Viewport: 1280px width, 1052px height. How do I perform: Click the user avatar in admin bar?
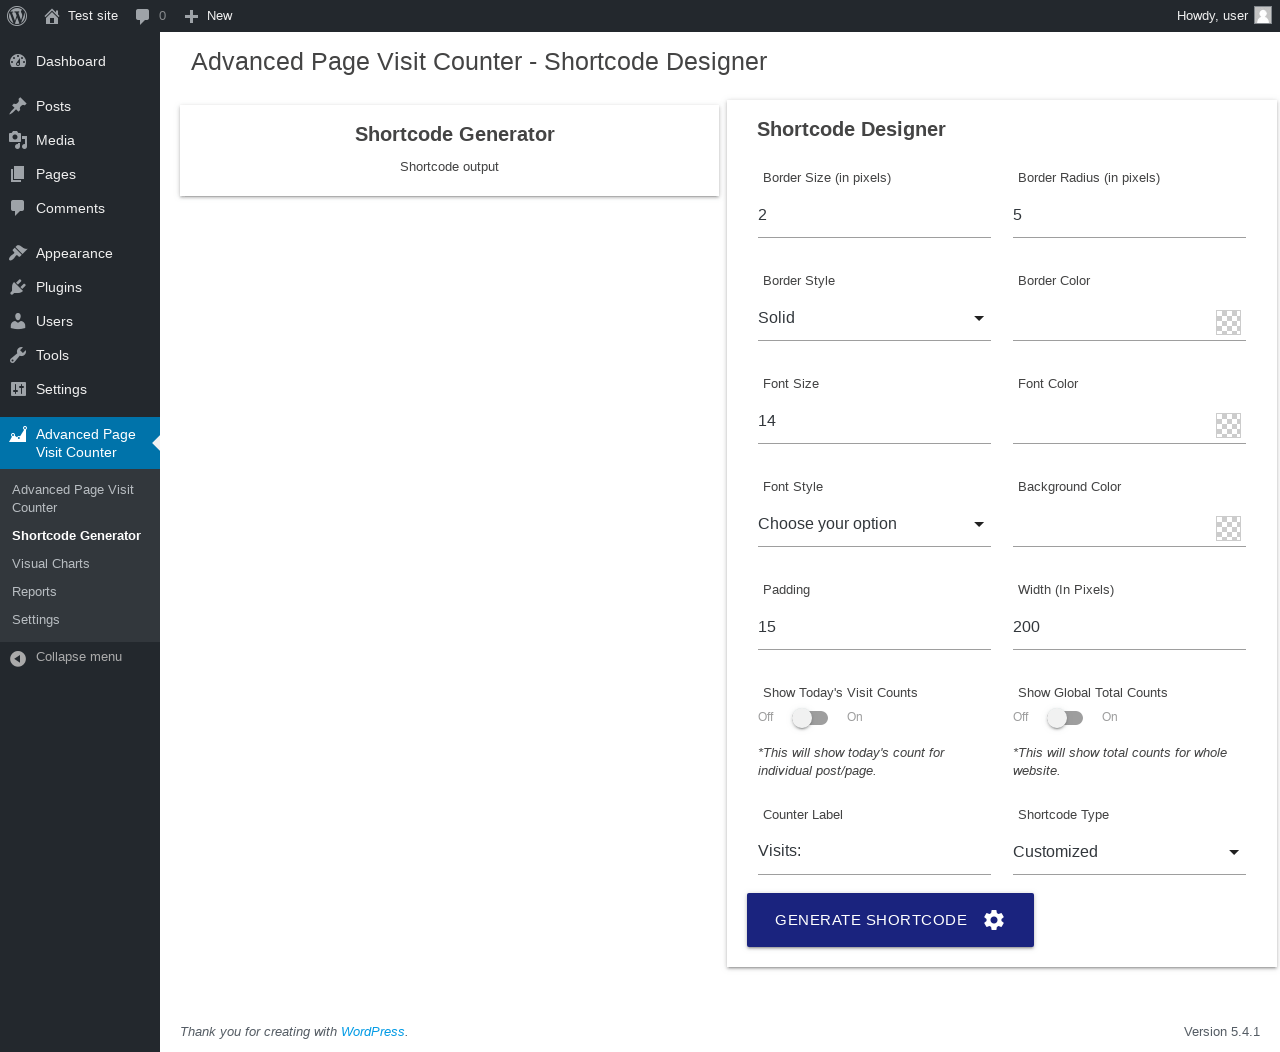[x=1263, y=15]
